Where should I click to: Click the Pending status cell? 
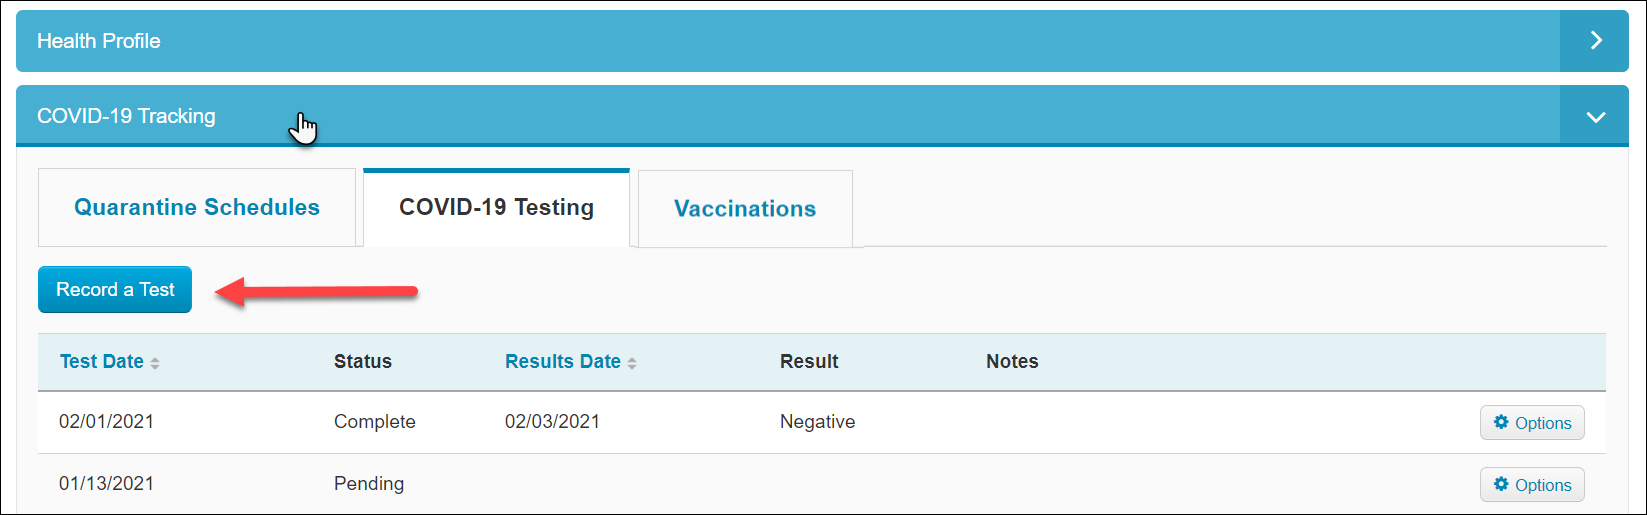369,484
